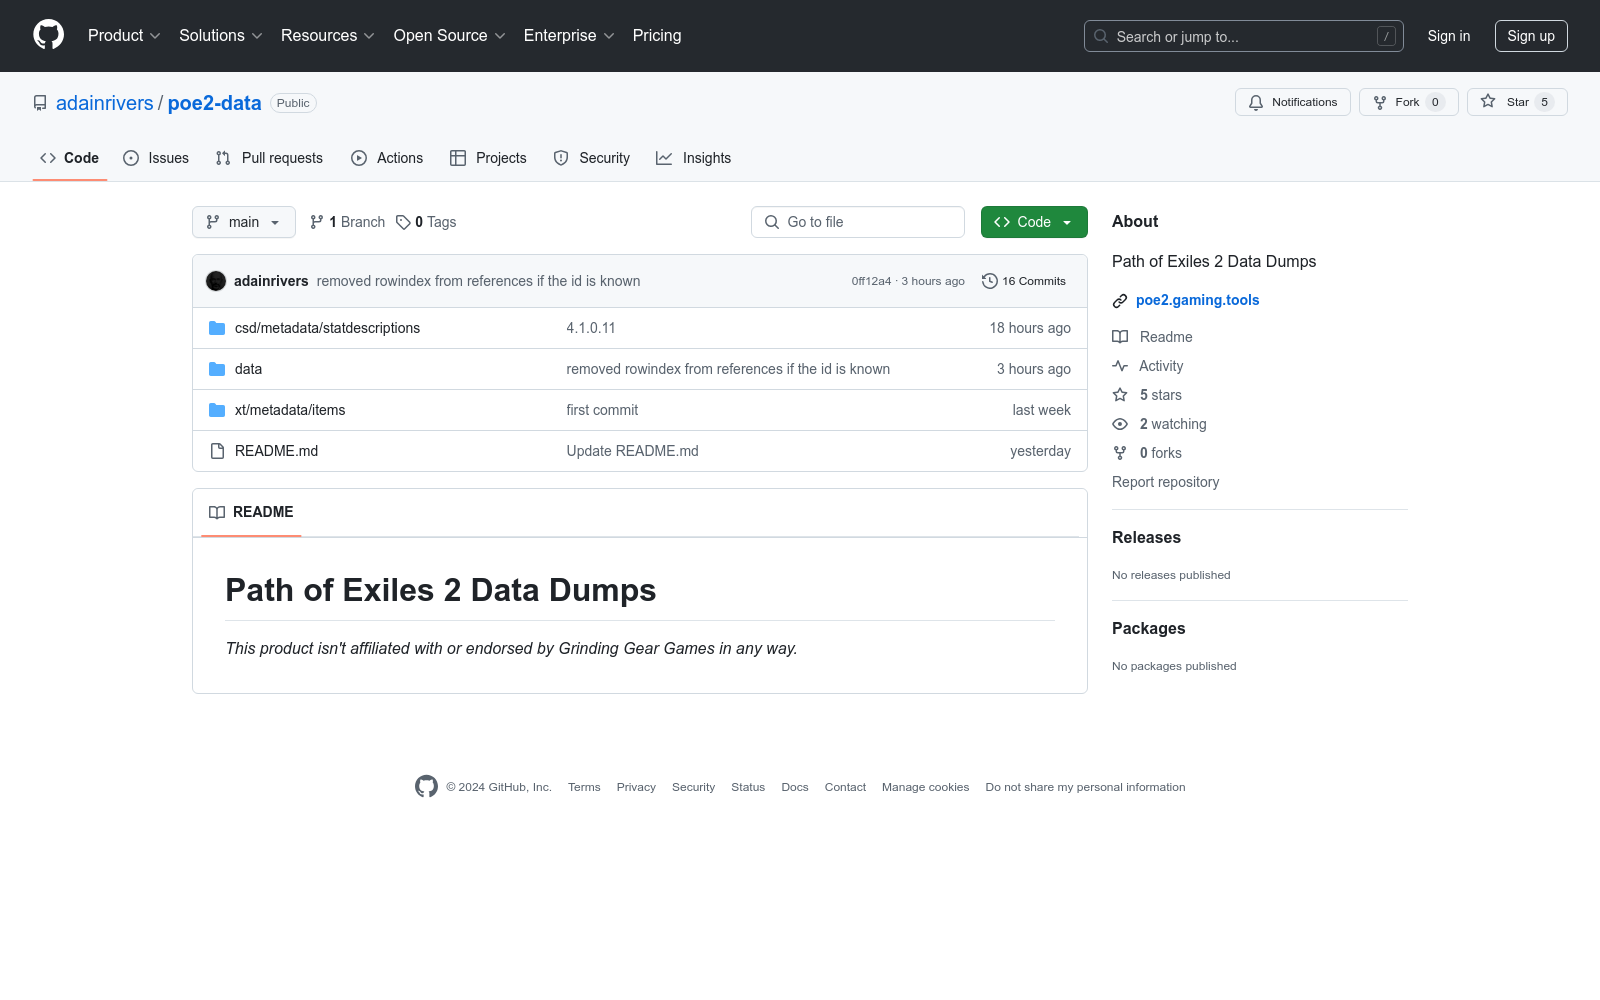The width and height of the screenshot is (1600, 1000).
Task: Click the eye icon beside 2 watching
Action: coord(1120,424)
